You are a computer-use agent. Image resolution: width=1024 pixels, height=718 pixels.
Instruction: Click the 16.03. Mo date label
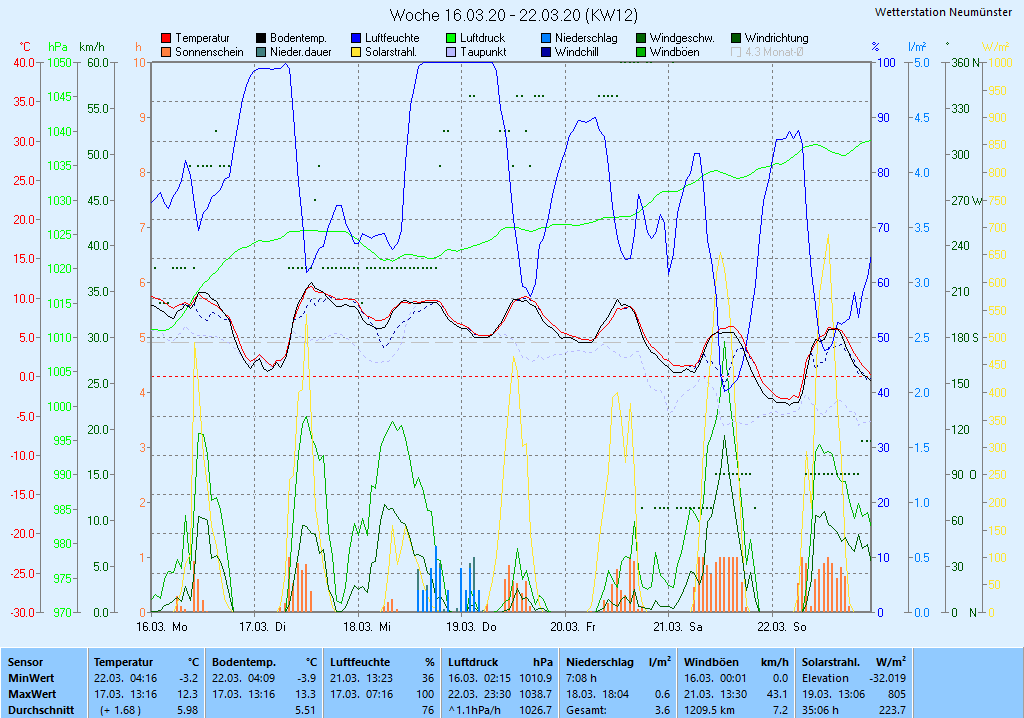(x=161, y=627)
